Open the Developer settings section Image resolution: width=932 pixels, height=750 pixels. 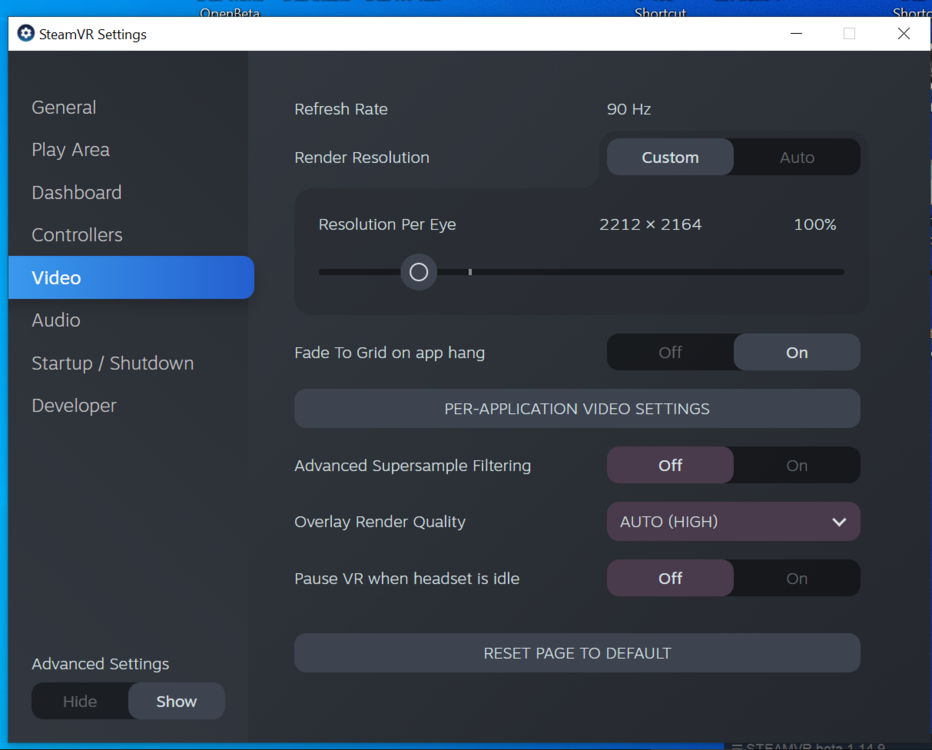pos(73,405)
